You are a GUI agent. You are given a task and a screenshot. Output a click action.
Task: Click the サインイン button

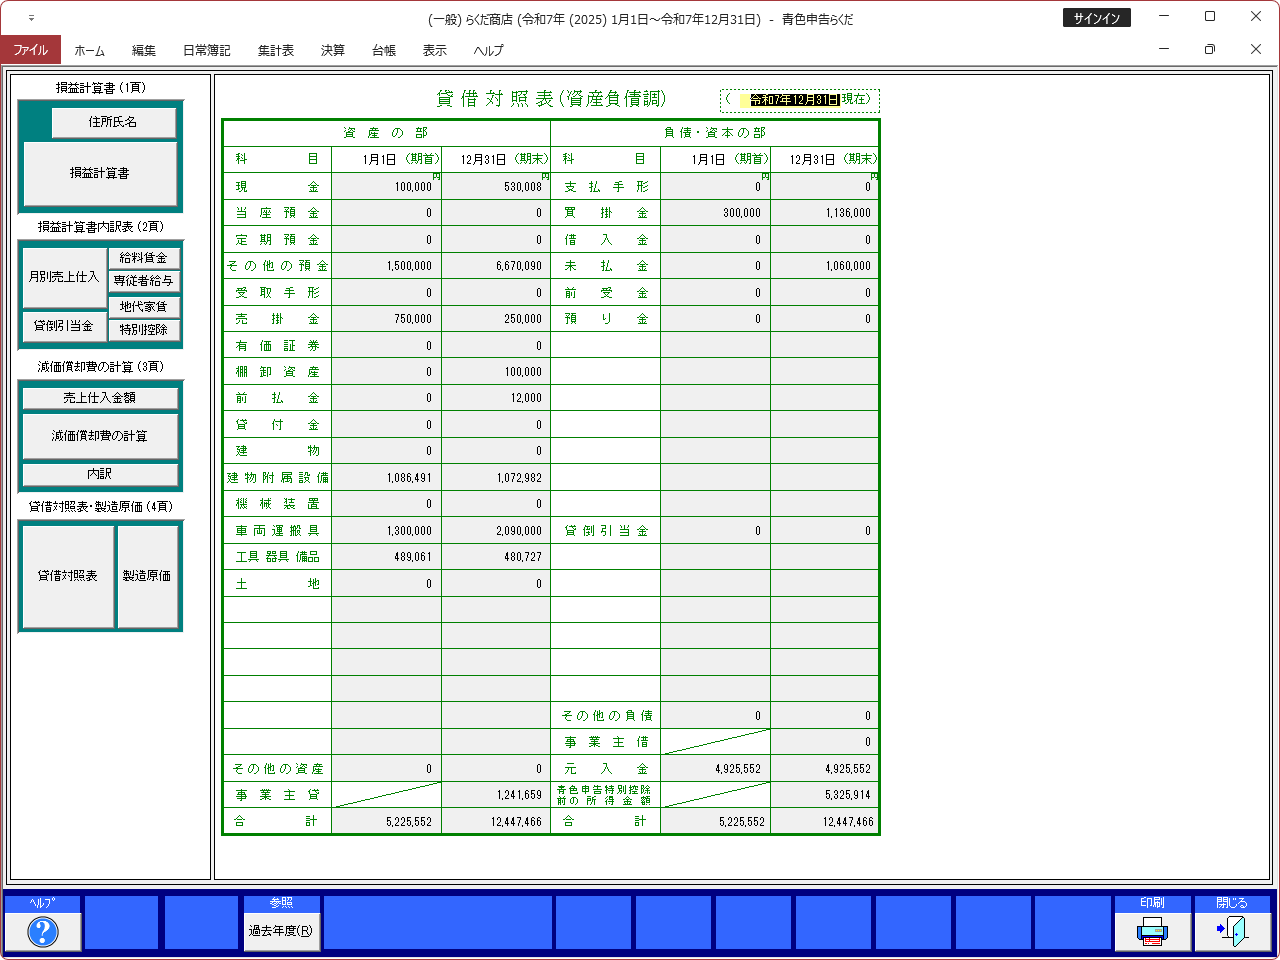(x=1096, y=18)
